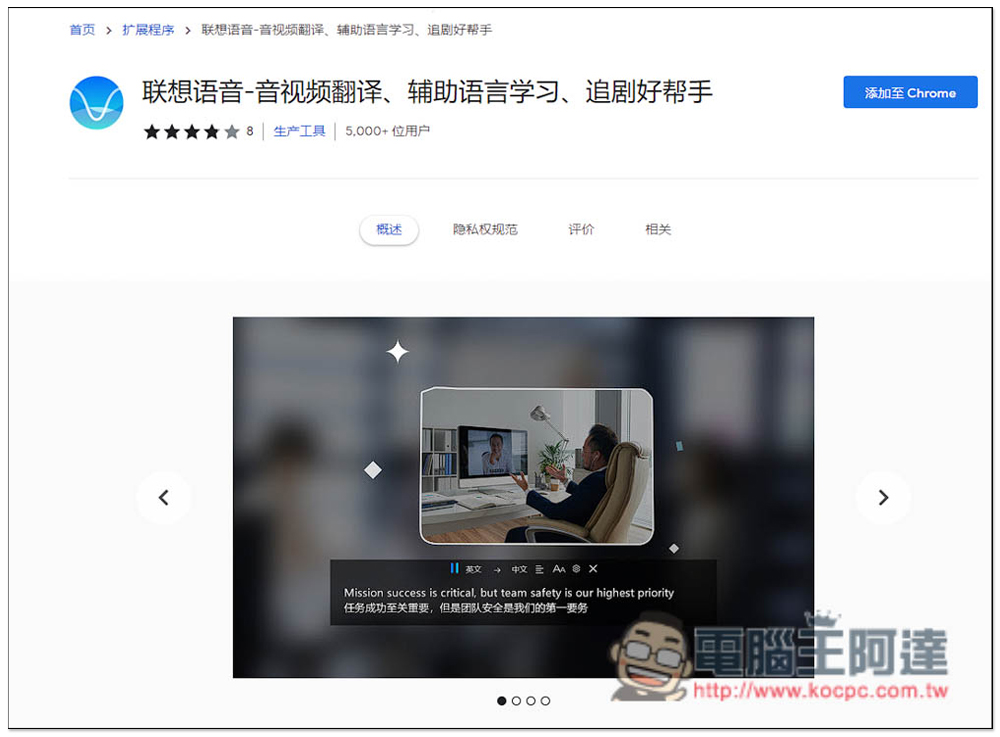Advance to next screenshot with right arrow

(883, 497)
